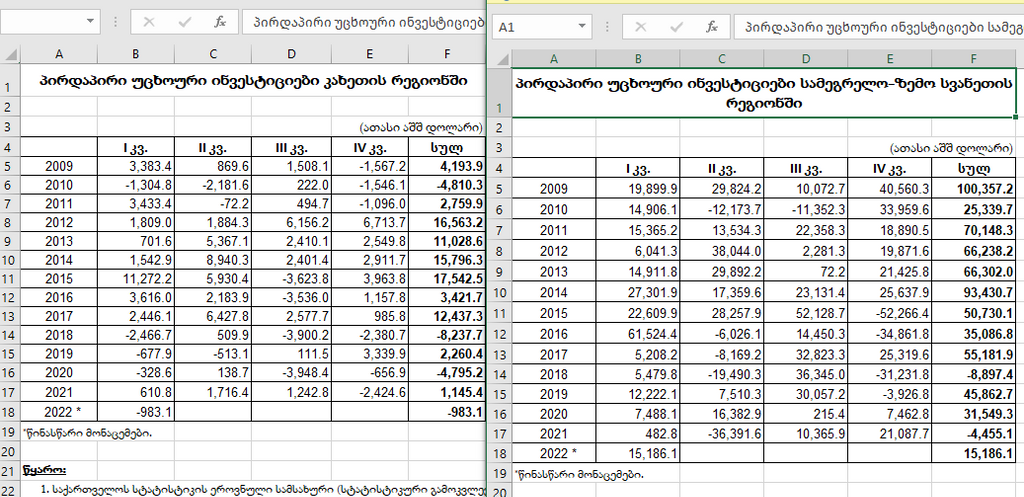Select column E header in right window
The image size is (1024, 497).
tap(889, 59)
